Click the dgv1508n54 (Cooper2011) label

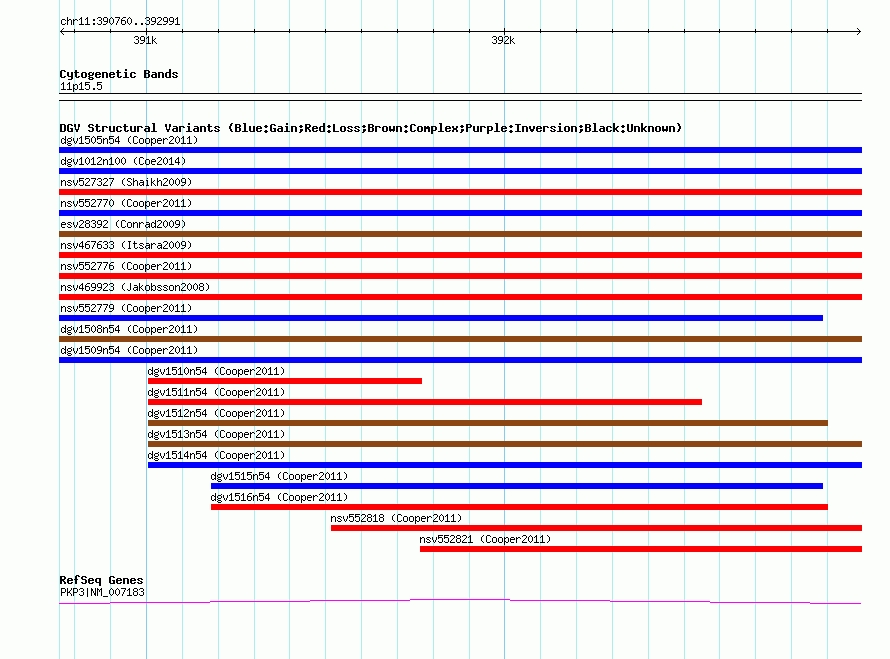129,329
